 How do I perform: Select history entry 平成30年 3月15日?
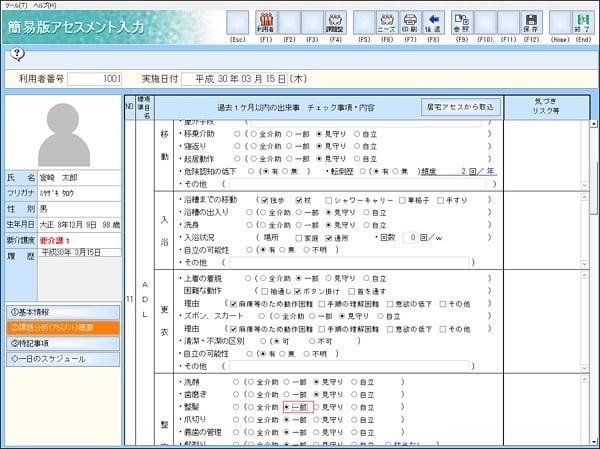click(71, 253)
